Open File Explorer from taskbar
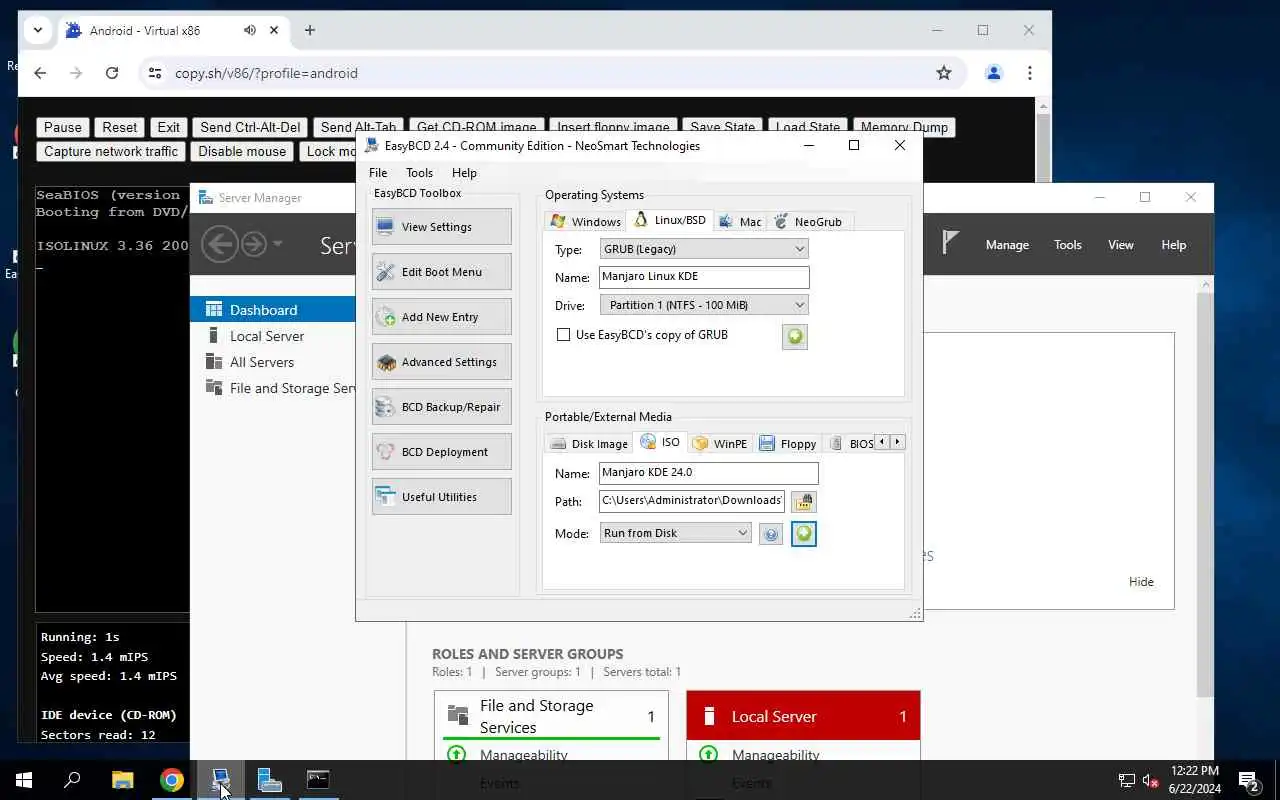The height and width of the screenshot is (800, 1280). pos(122,780)
